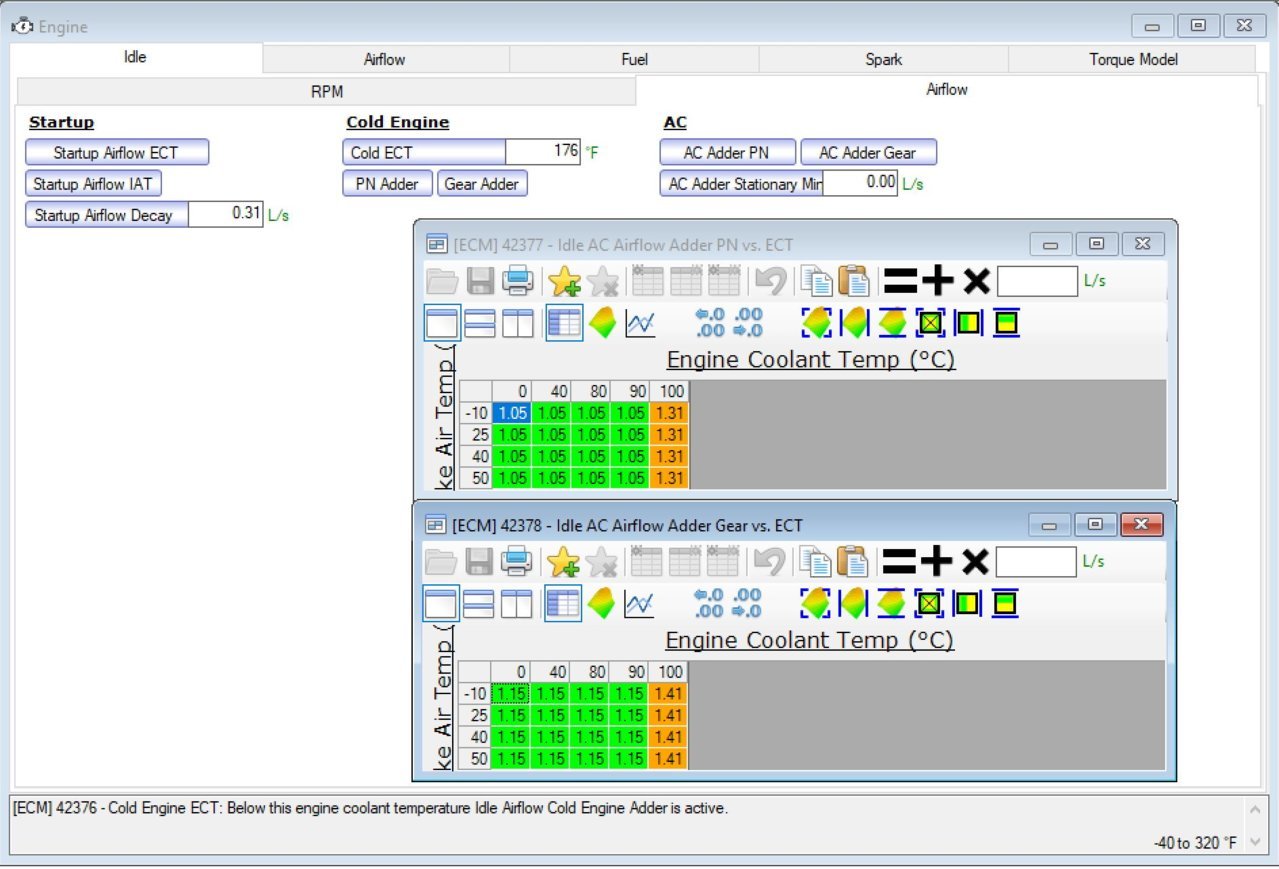Toggle single pane layout in 42378 window
The width and height of the screenshot is (1279, 869).
pos(441,604)
